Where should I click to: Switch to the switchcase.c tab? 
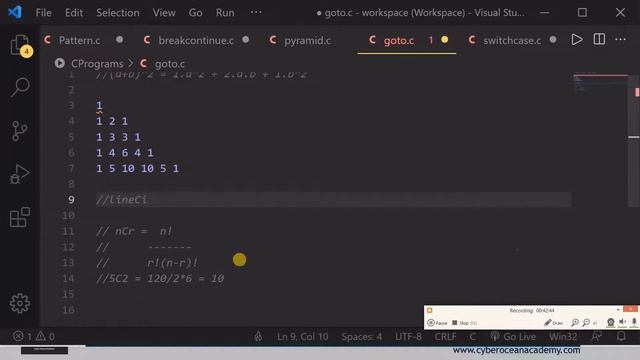click(x=512, y=40)
